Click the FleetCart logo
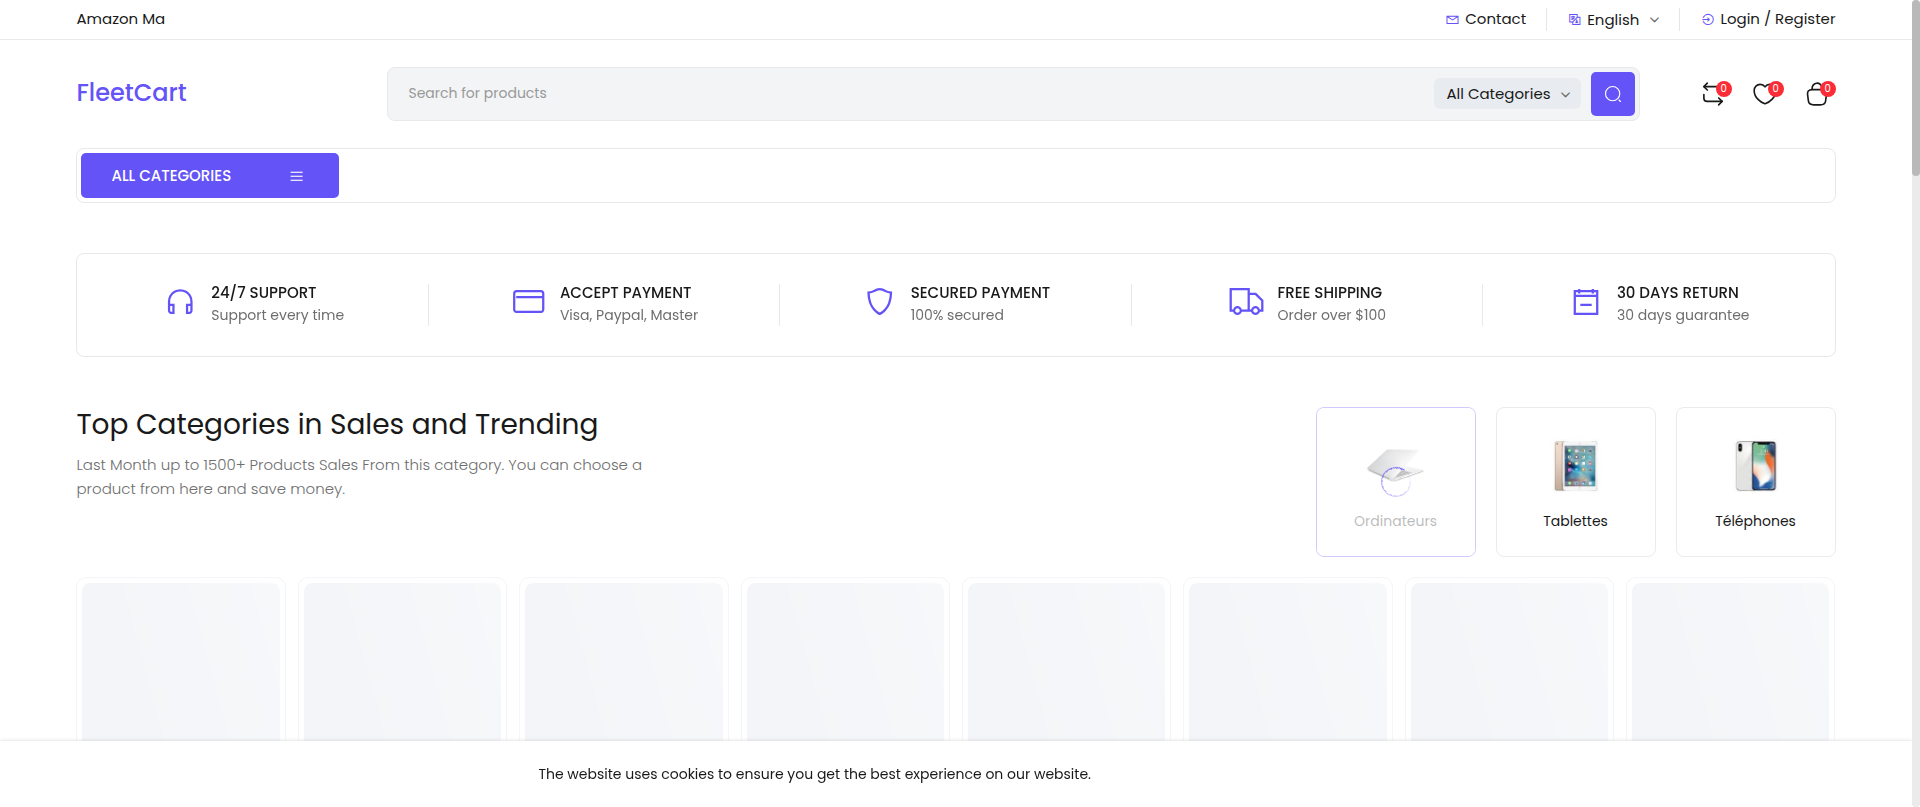The height and width of the screenshot is (807, 1920). click(131, 93)
